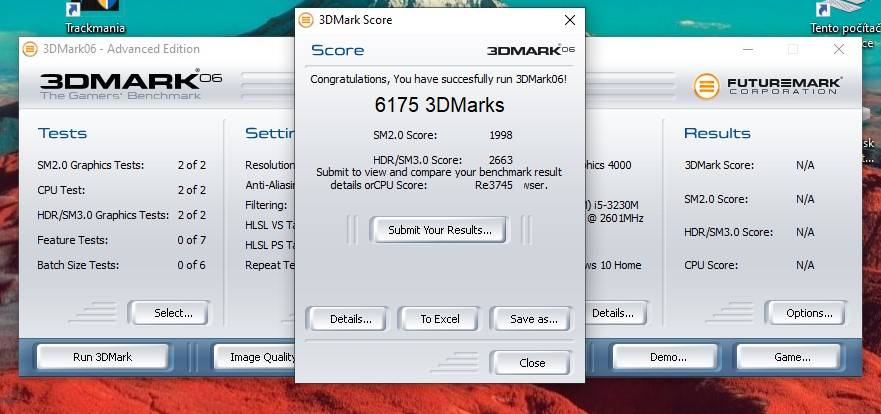Click the Futuremark Corporation logo
881x414 pixels.
767,86
